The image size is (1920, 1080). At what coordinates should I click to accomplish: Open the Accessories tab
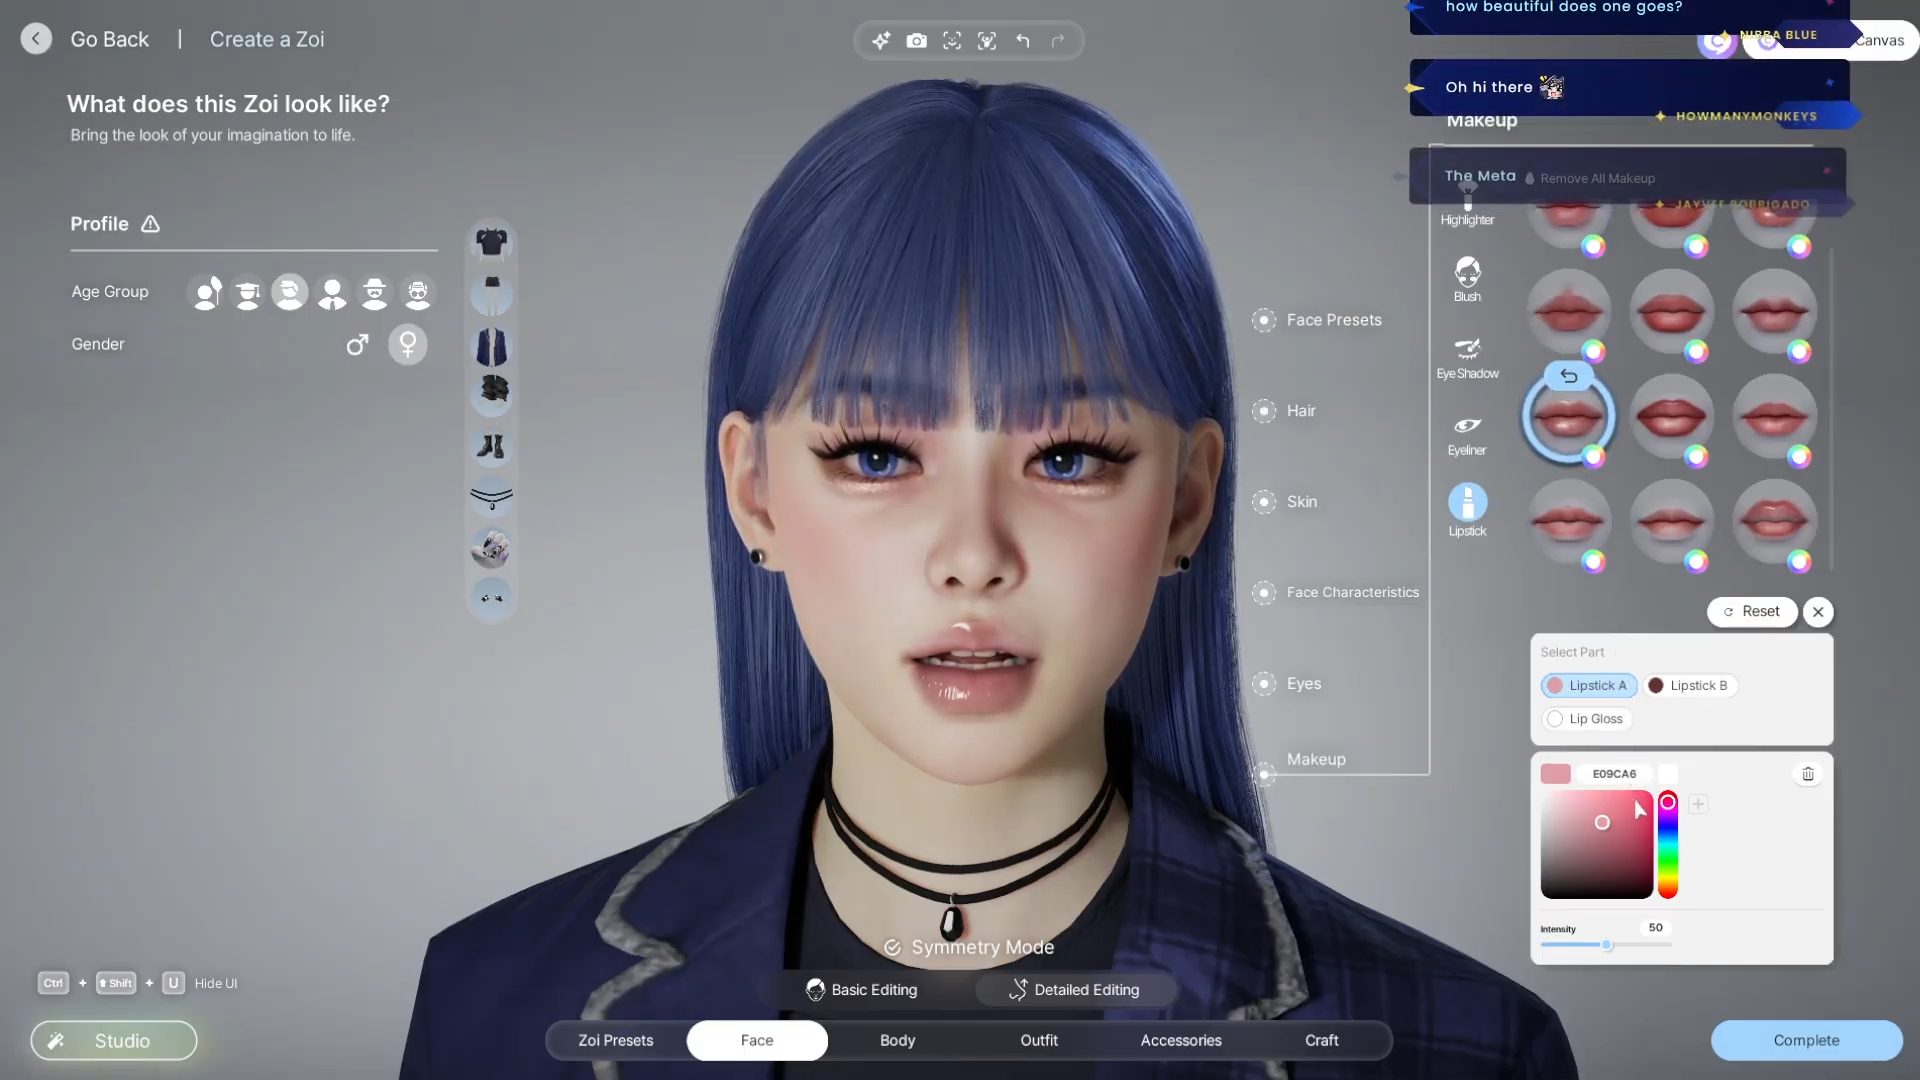click(x=1181, y=1040)
